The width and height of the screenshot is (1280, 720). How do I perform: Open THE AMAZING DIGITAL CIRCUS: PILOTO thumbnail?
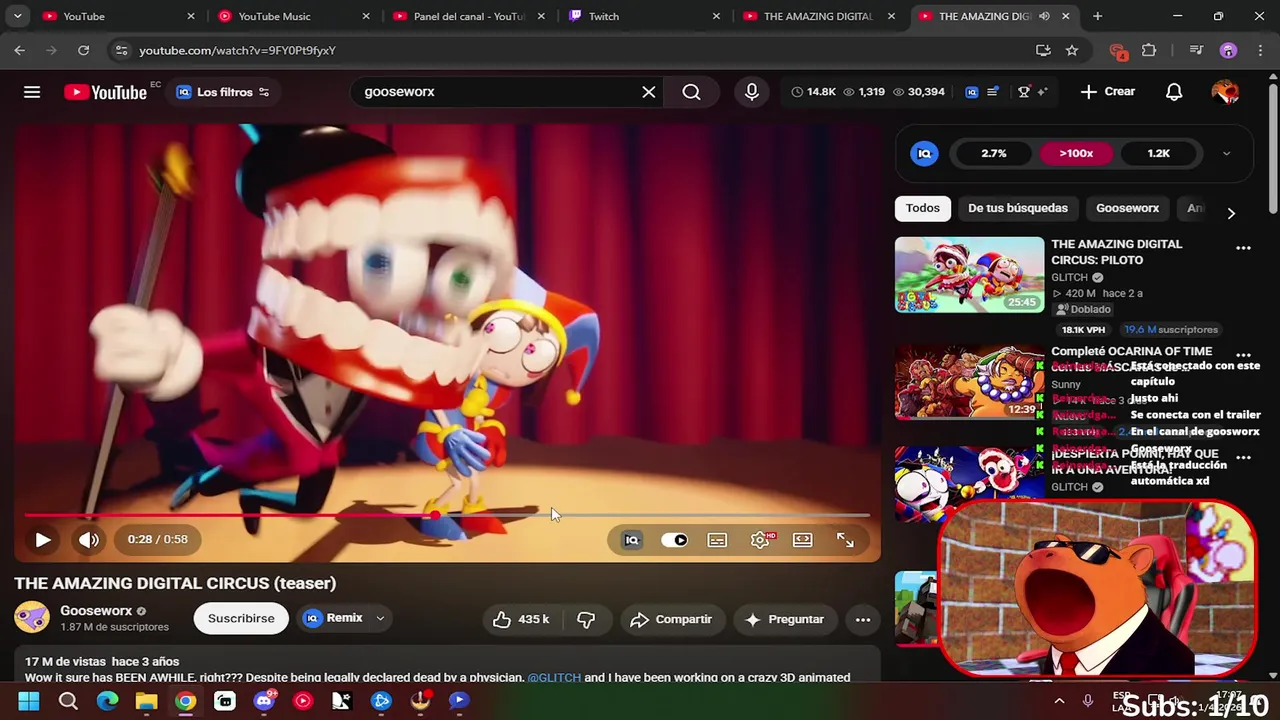969,274
